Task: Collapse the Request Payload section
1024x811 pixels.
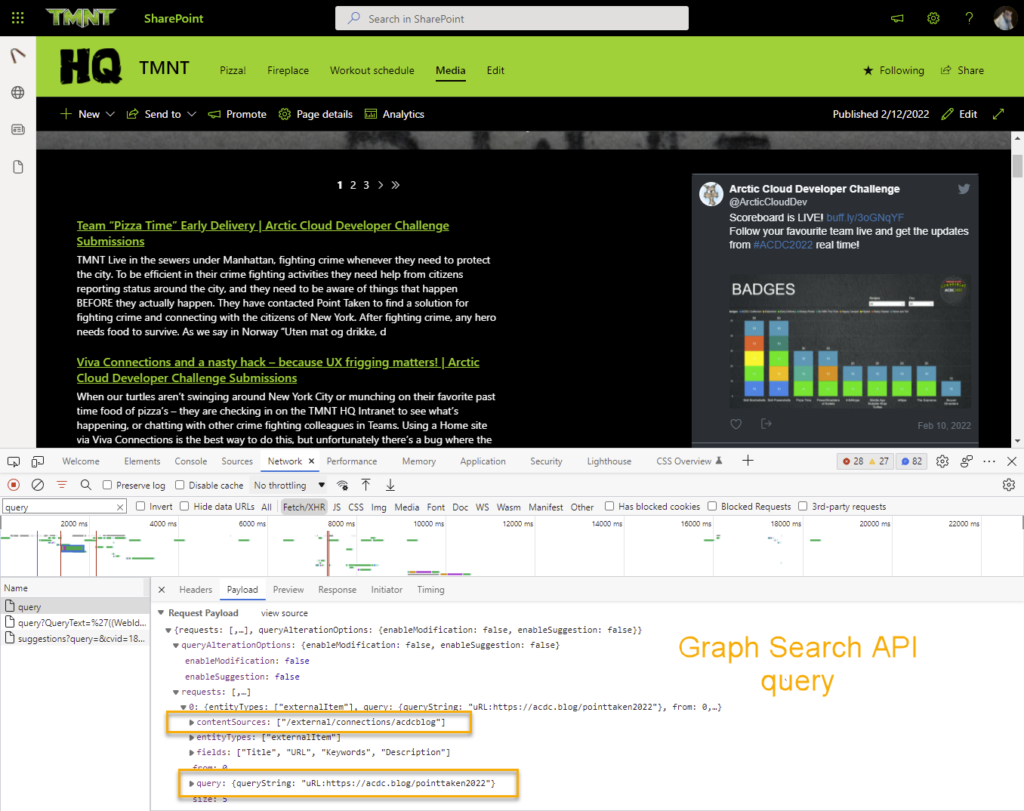Action: pos(161,613)
